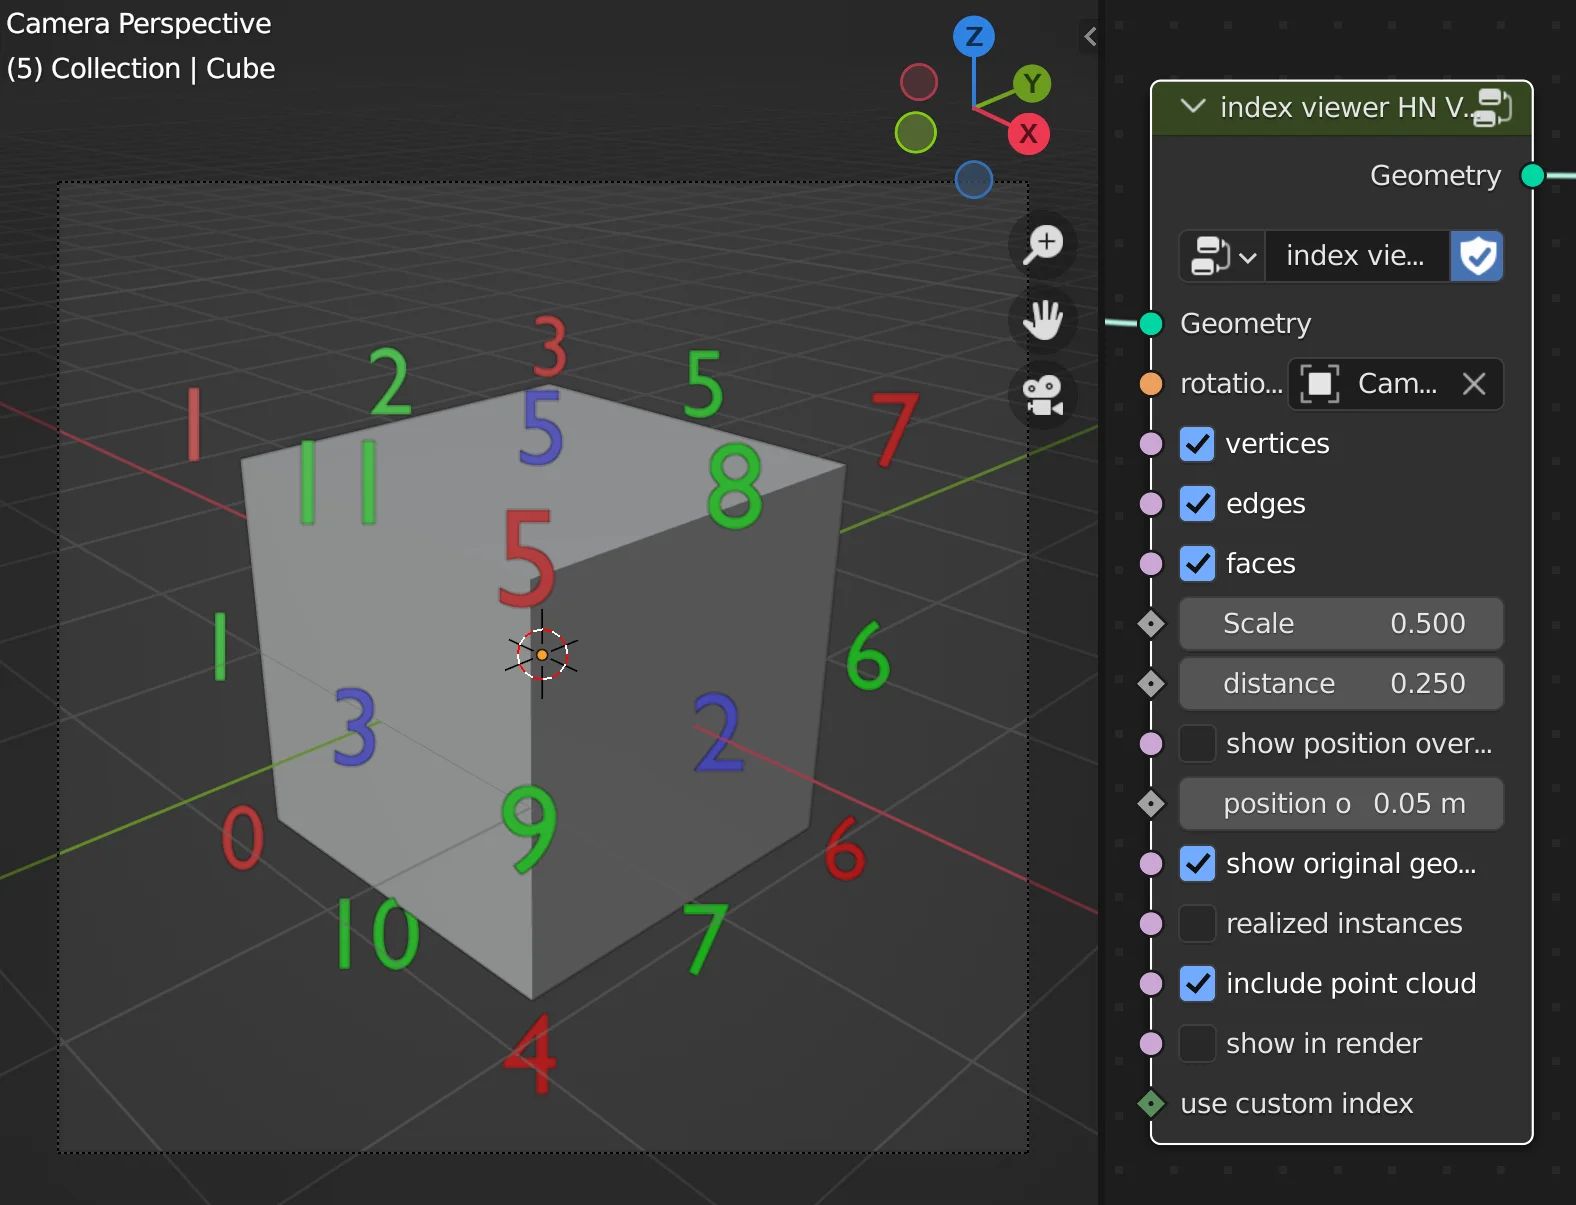This screenshot has width=1576, height=1205.
Task: Open the node group browse dropdown
Action: click(x=1222, y=256)
